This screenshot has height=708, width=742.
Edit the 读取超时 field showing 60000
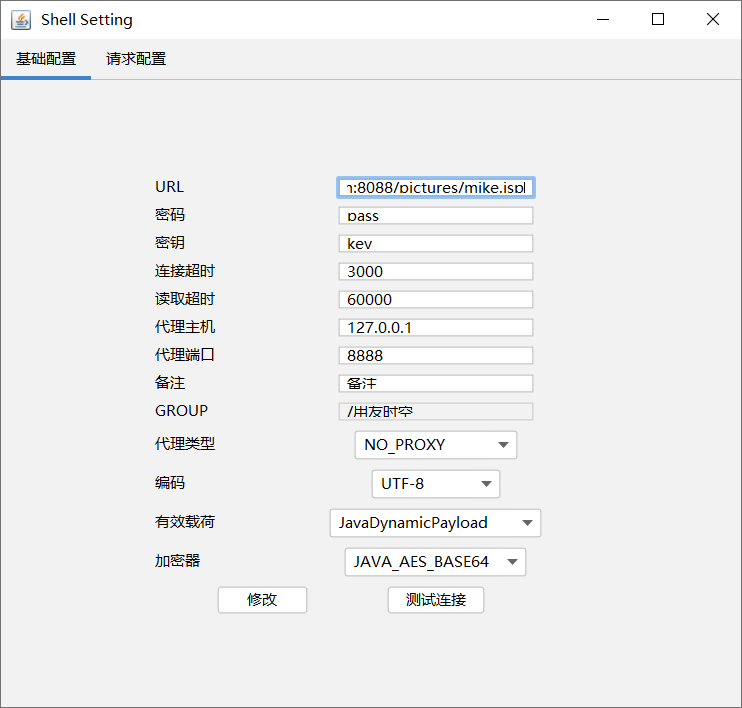point(435,299)
